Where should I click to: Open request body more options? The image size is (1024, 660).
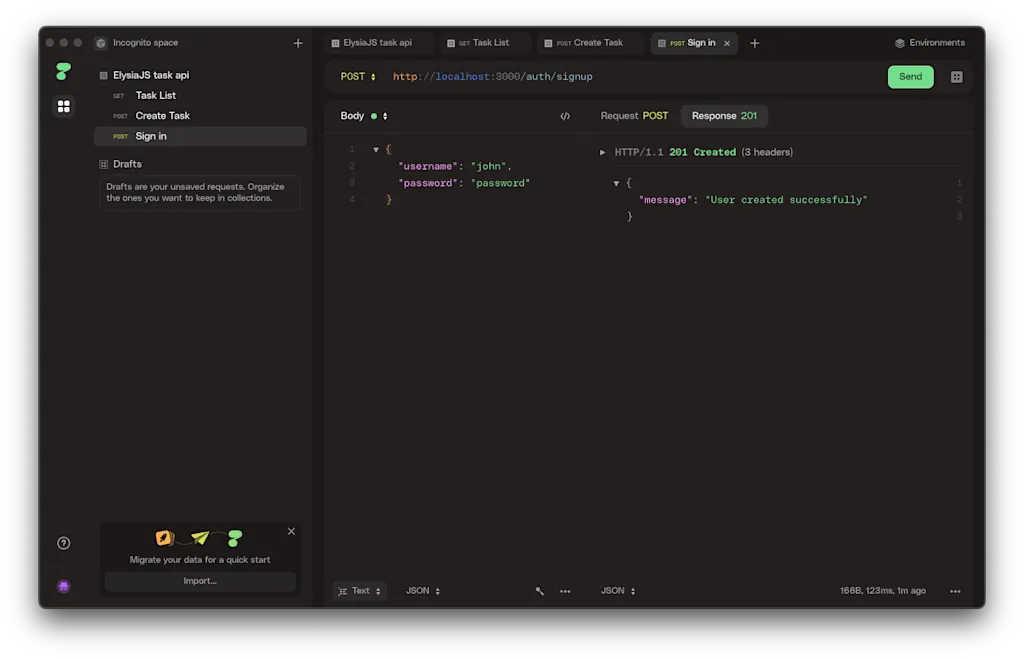pos(565,591)
